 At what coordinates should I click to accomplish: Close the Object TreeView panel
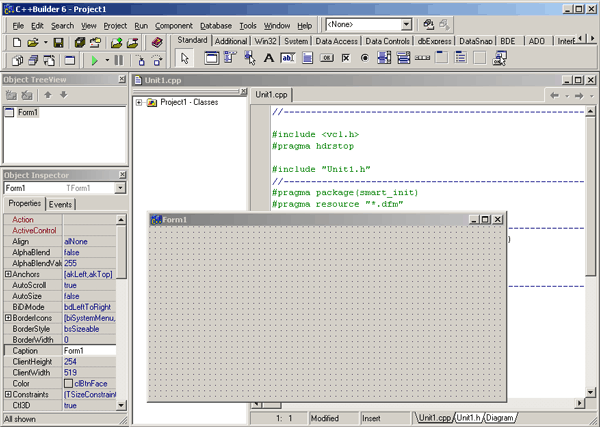[x=122, y=79]
